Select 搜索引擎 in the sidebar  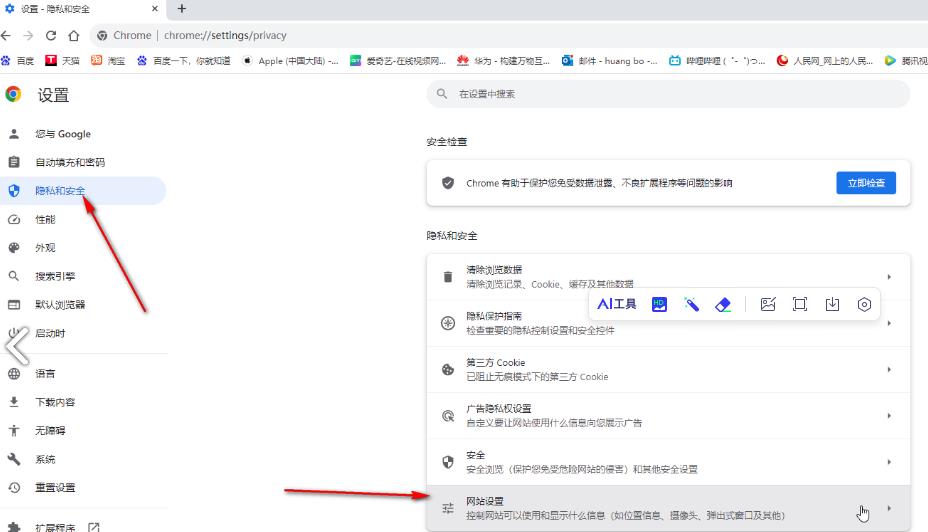click(x=83, y=276)
